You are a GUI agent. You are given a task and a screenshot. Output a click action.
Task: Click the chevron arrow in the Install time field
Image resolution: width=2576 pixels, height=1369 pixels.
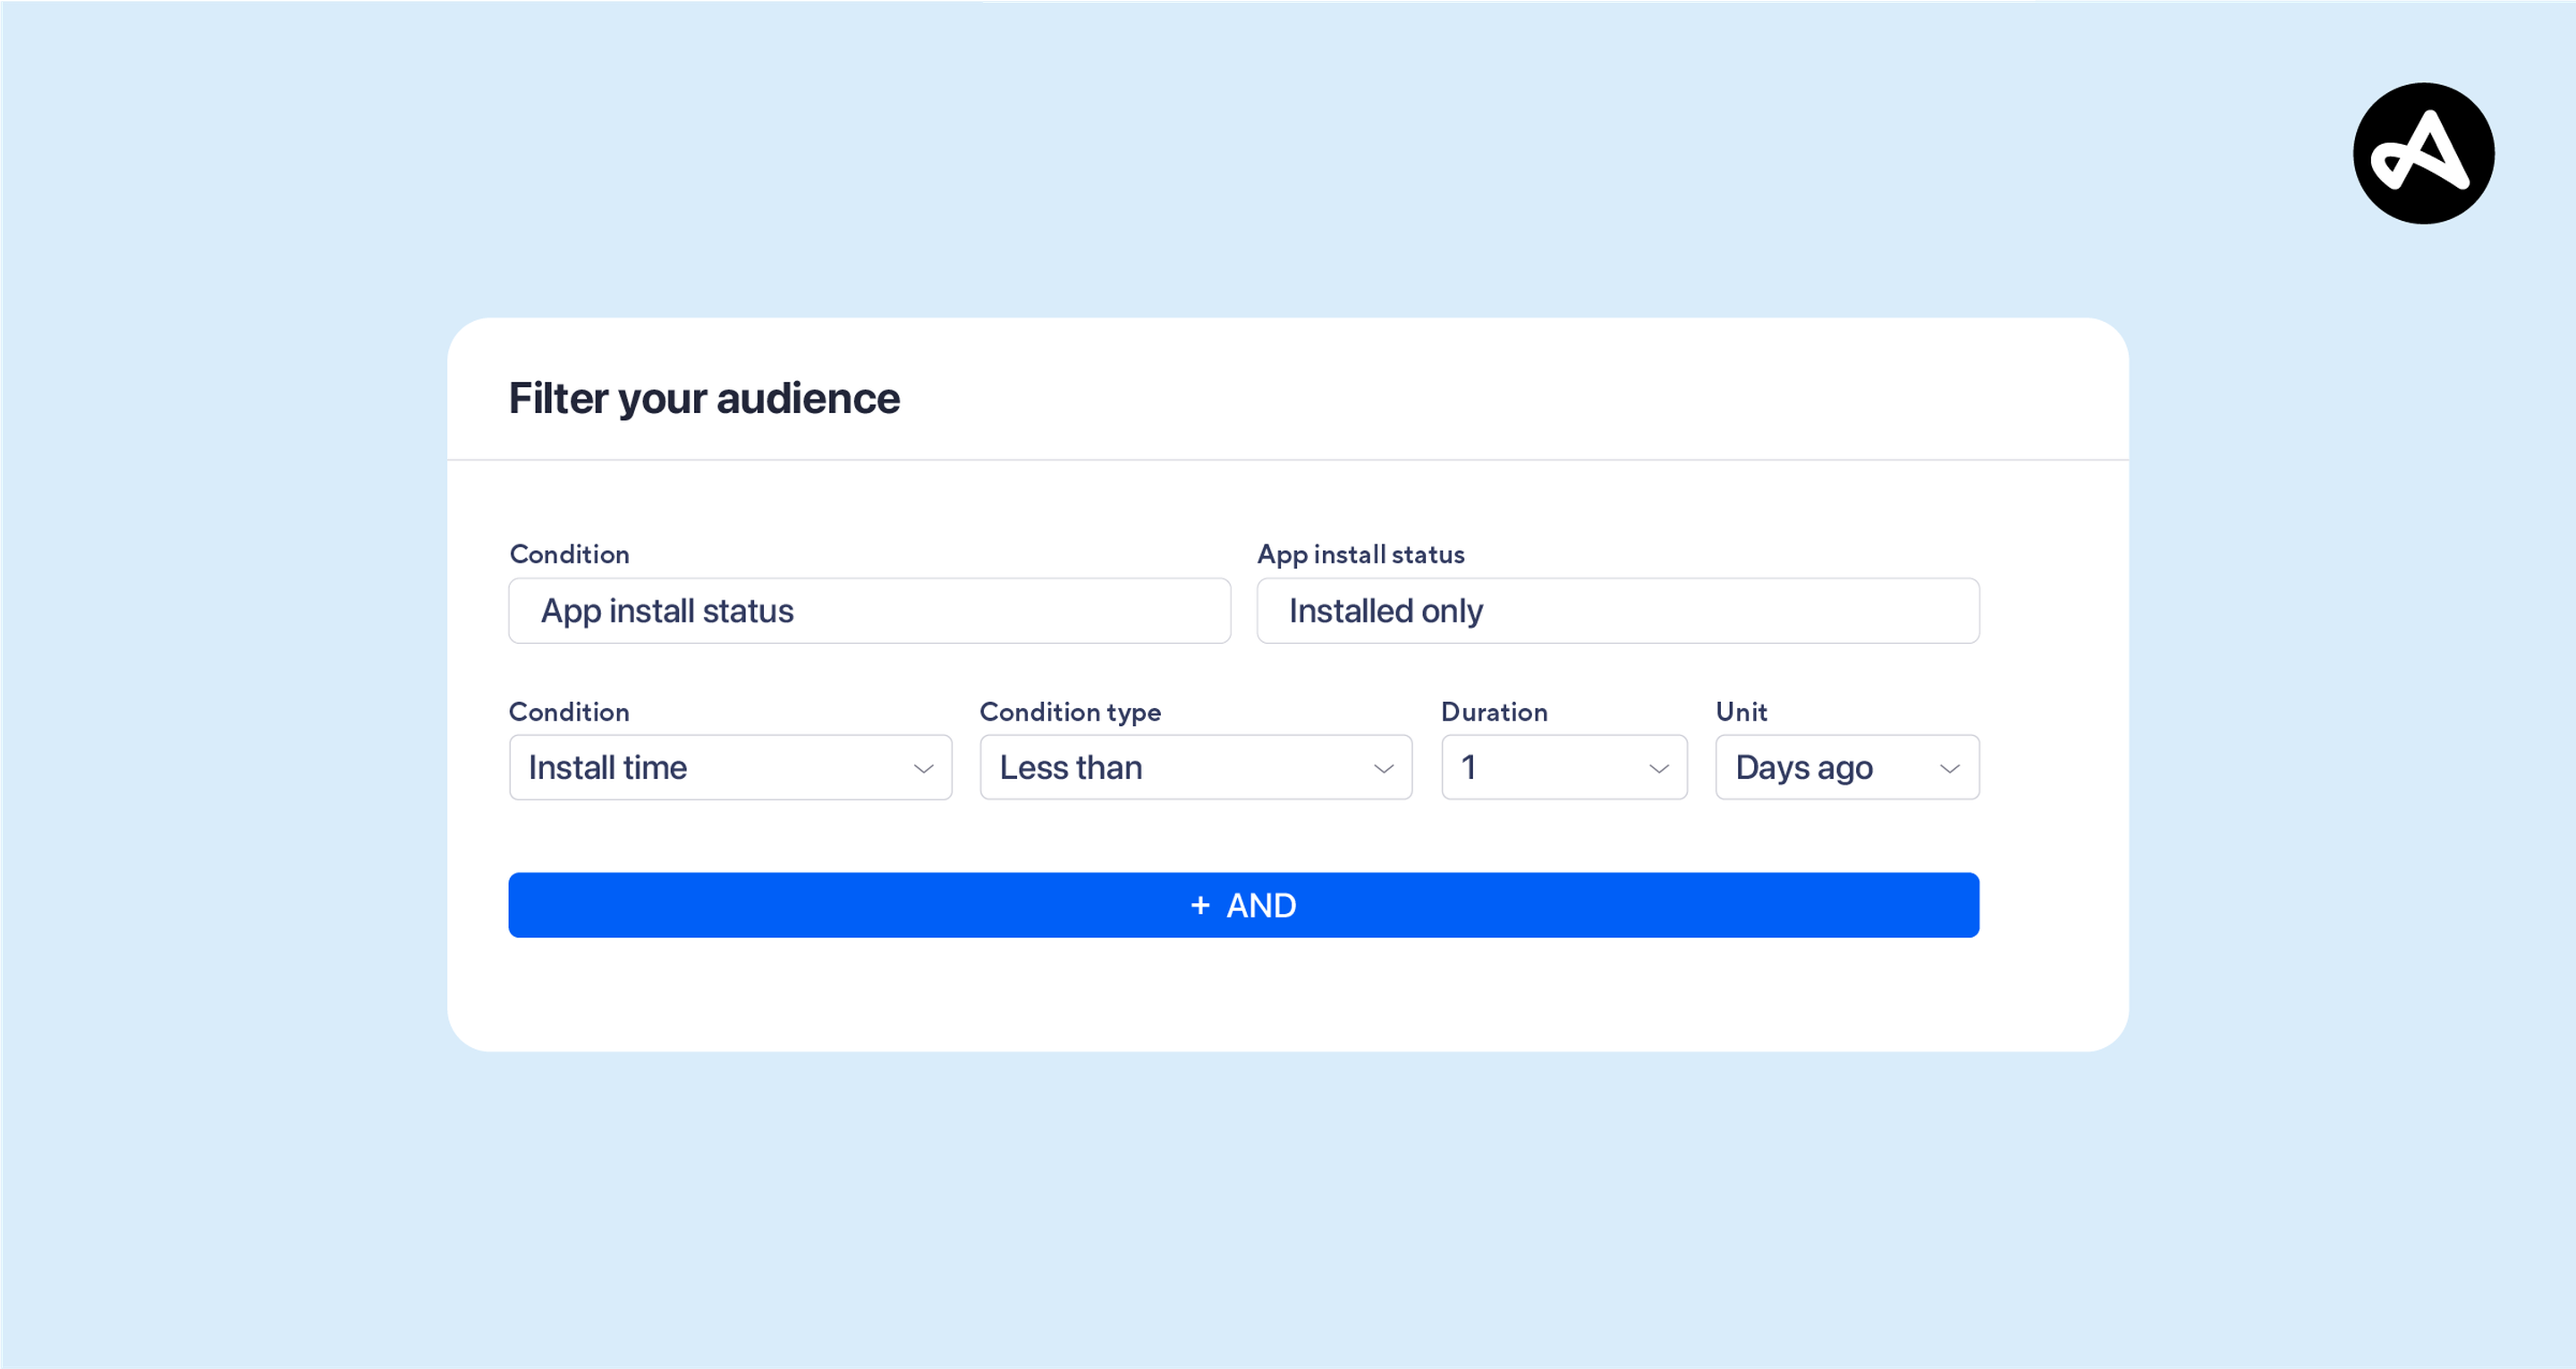click(923, 768)
